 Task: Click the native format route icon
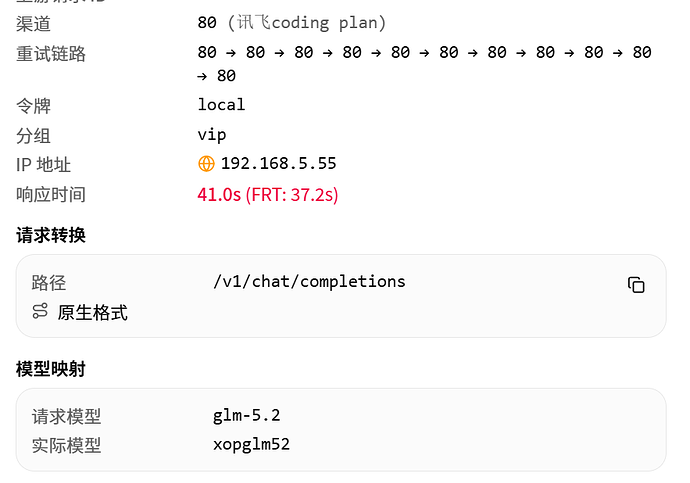click(40, 311)
